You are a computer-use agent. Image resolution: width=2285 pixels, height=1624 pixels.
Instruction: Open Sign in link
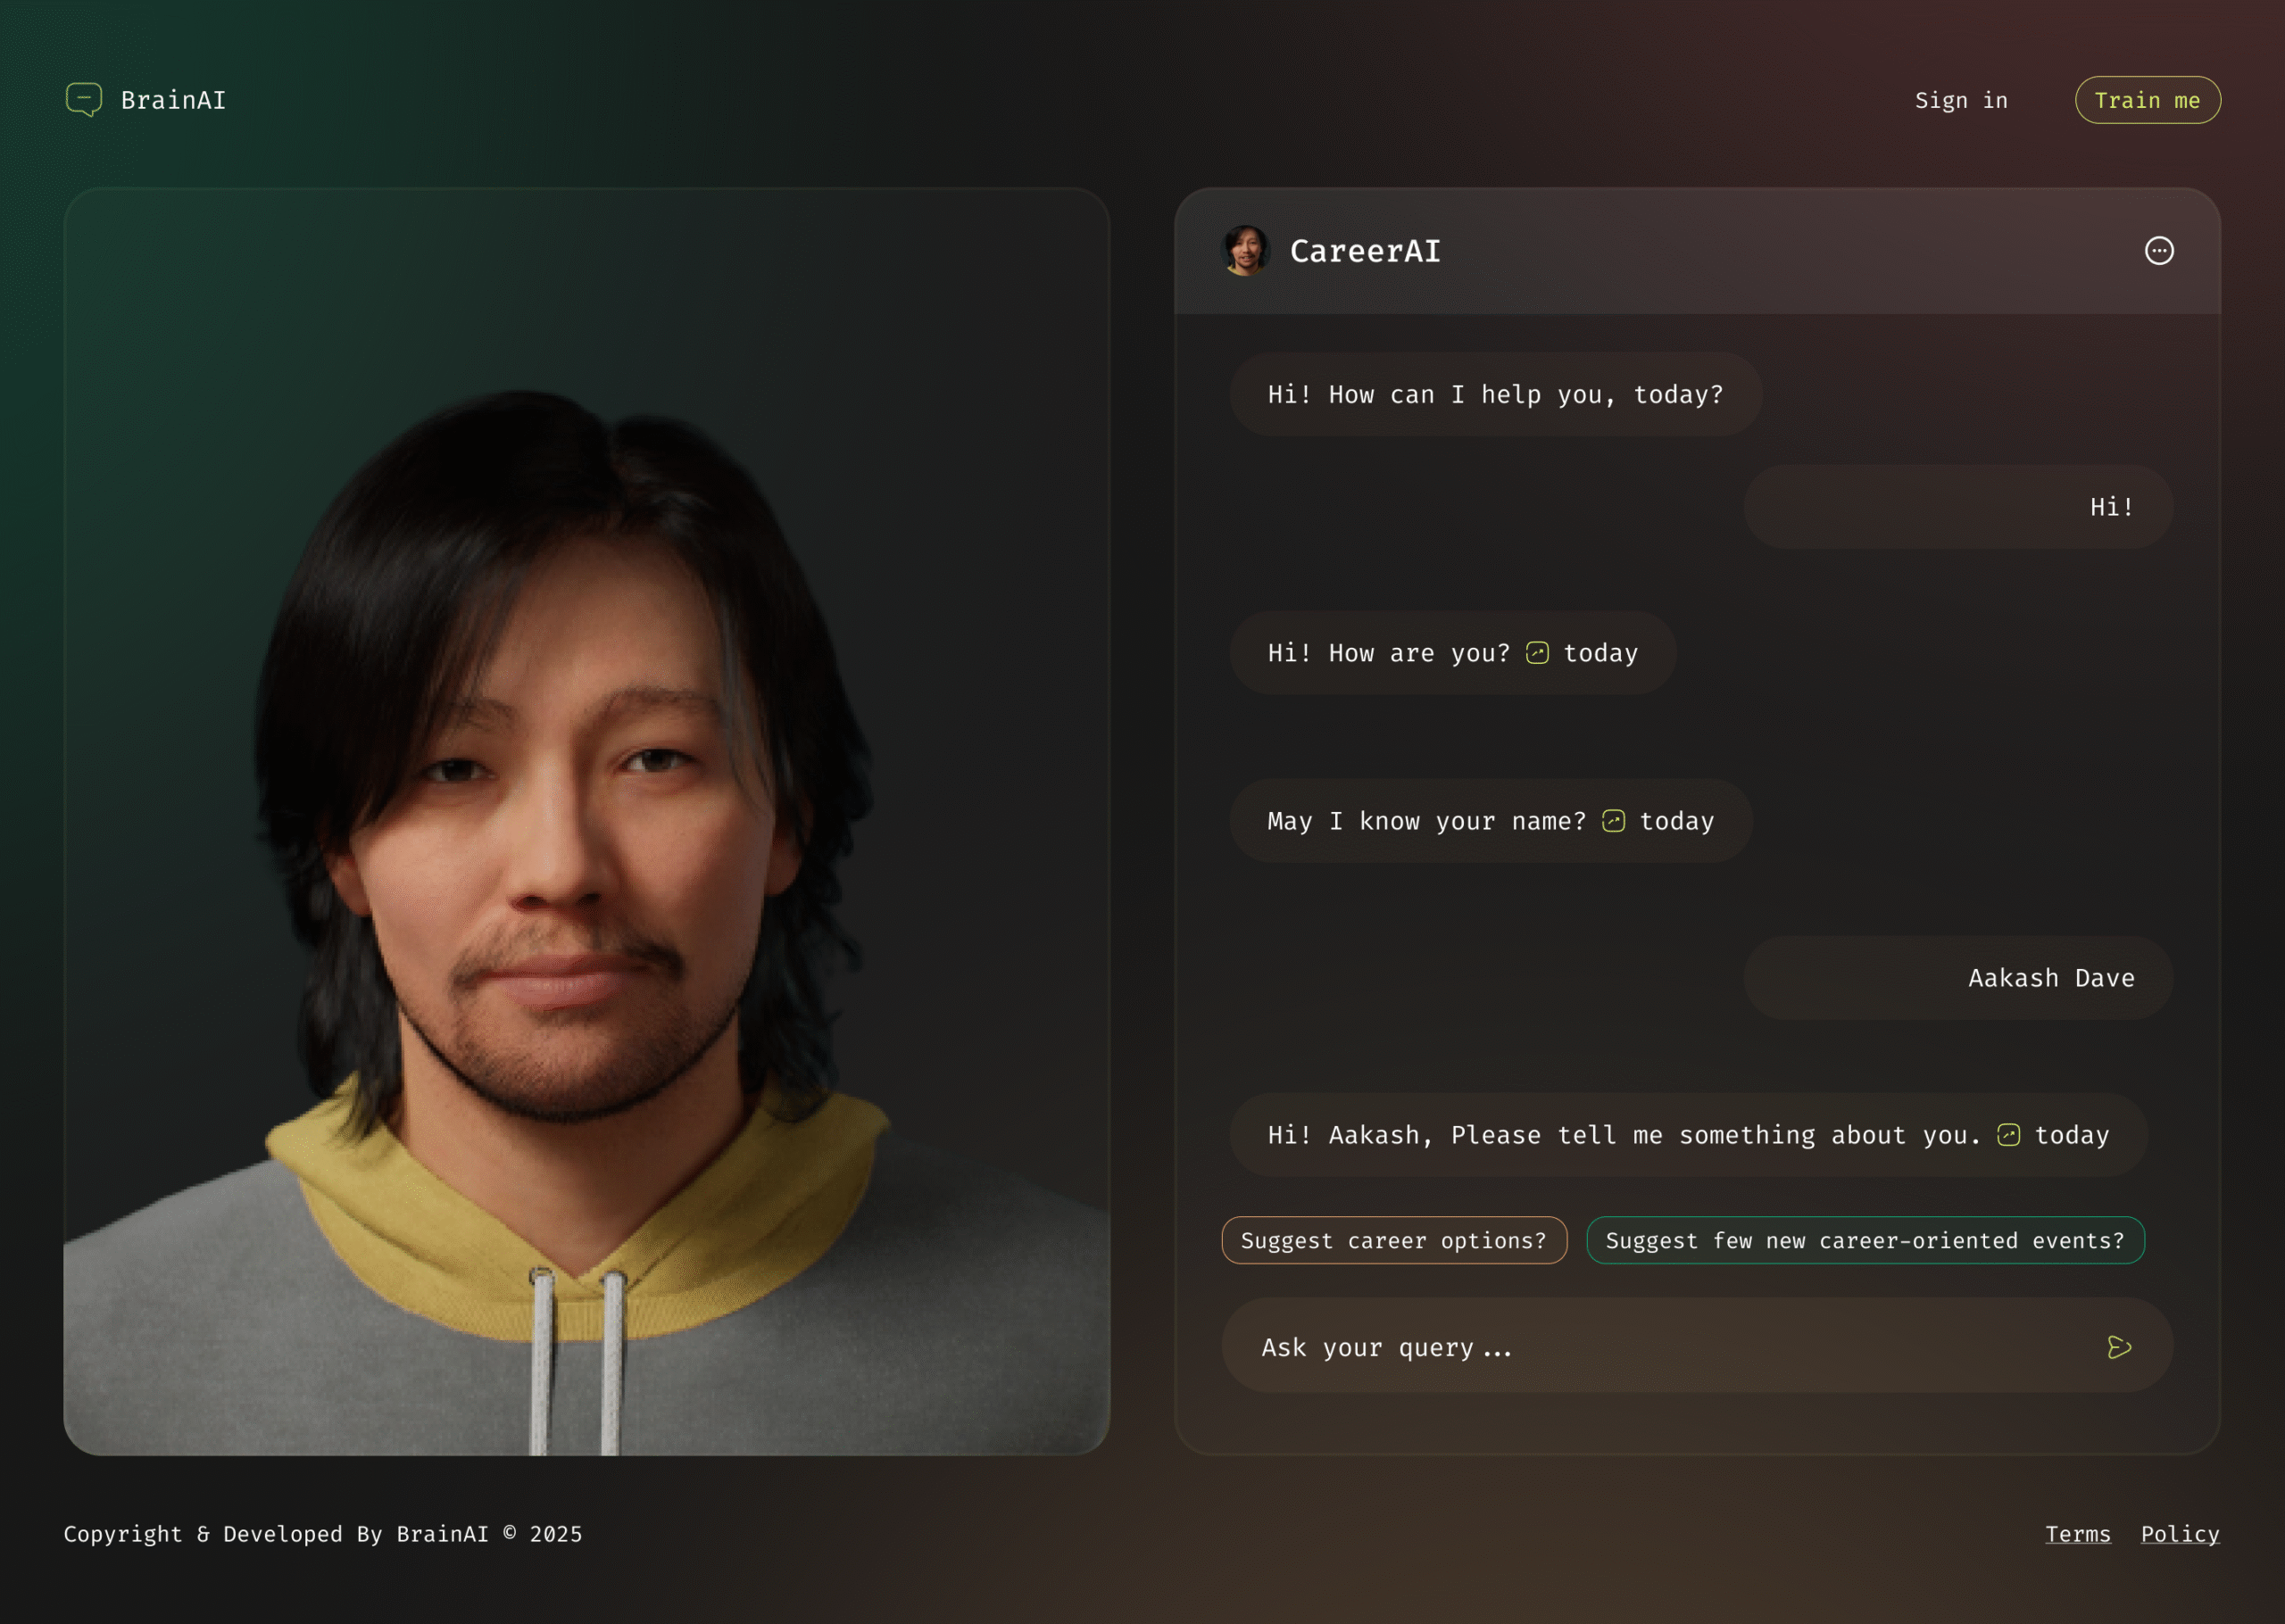point(1961,100)
